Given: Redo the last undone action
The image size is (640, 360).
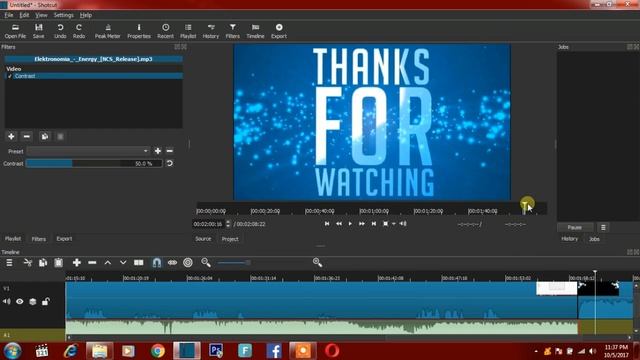Looking at the screenshot, I should tap(79, 31).
